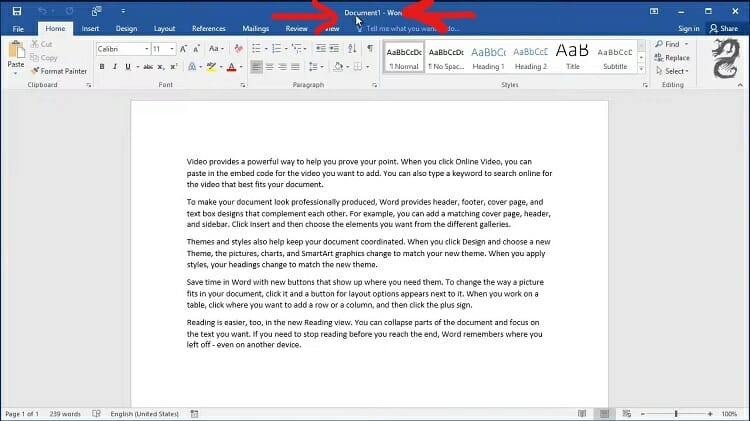Click the Paste clipboard icon
Screen dimensions: 750x421
(16, 50)
